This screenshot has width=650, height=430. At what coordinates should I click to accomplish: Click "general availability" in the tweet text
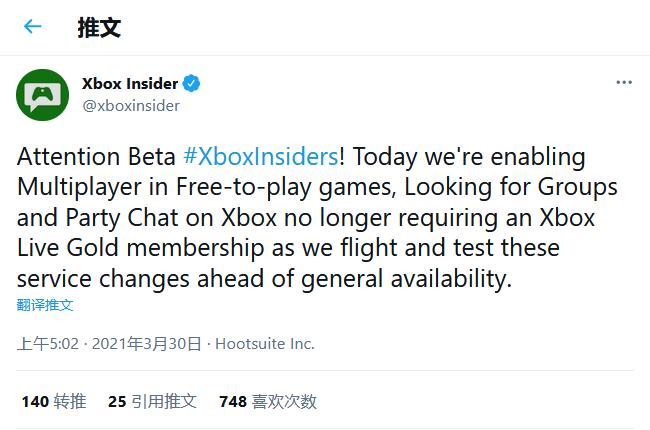400,278
